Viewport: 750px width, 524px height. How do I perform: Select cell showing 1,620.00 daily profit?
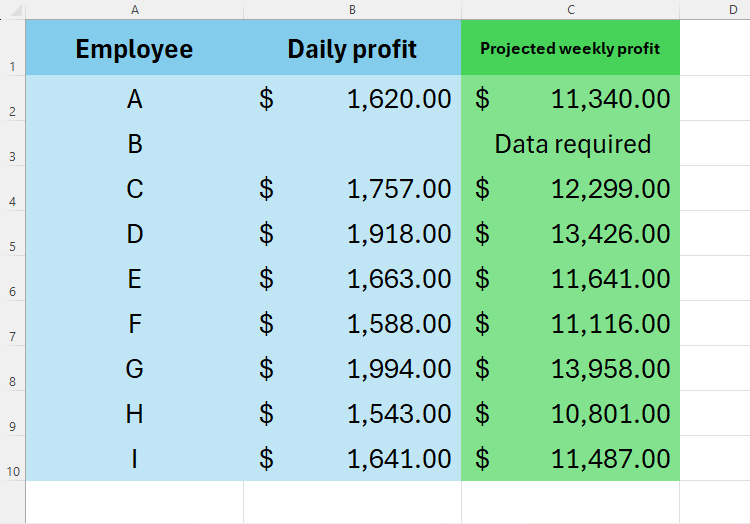click(352, 99)
